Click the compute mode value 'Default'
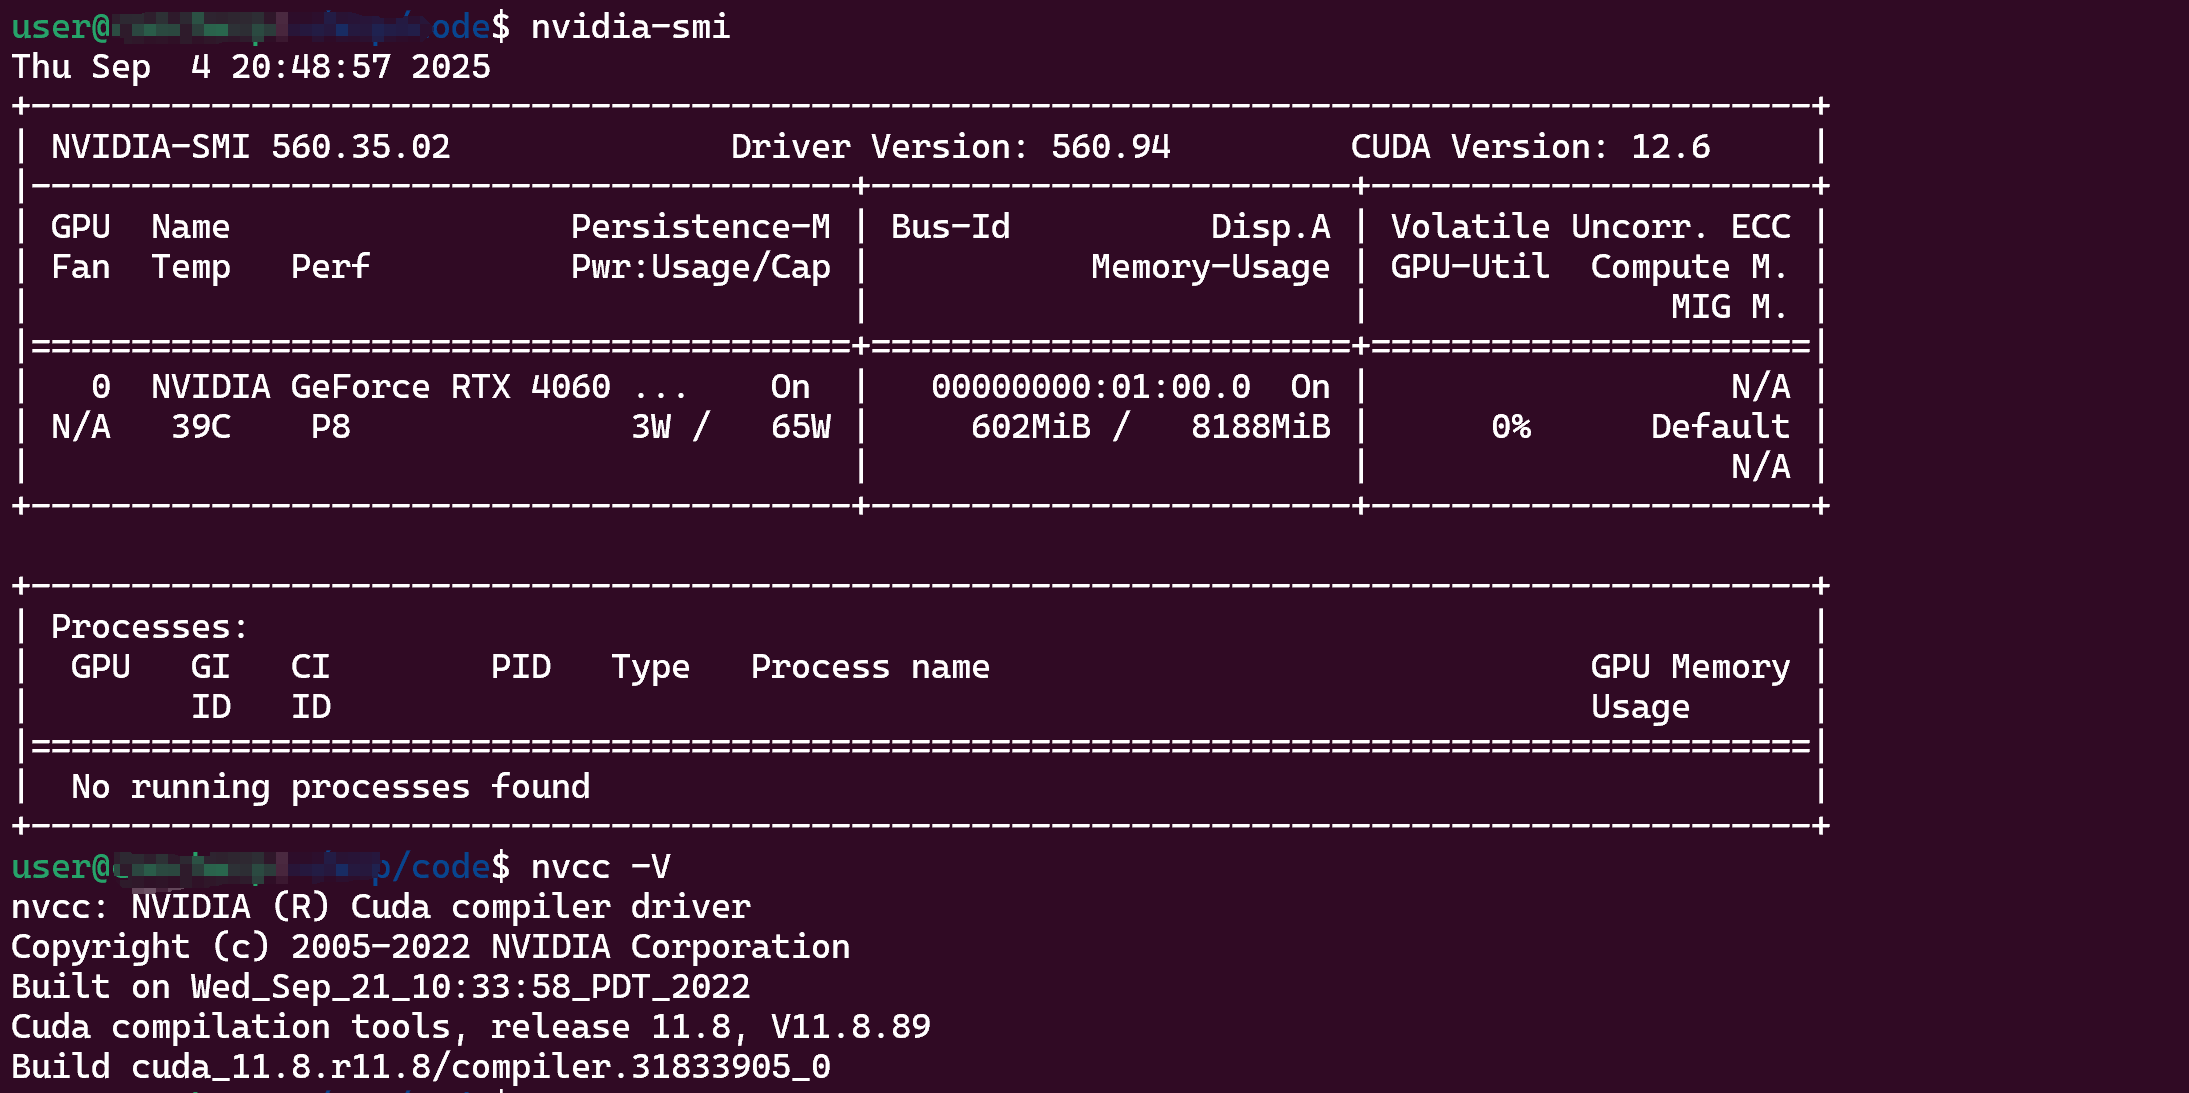Viewport: 2189px width, 1093px height. pyautogui.click(x=1721, y=427)
